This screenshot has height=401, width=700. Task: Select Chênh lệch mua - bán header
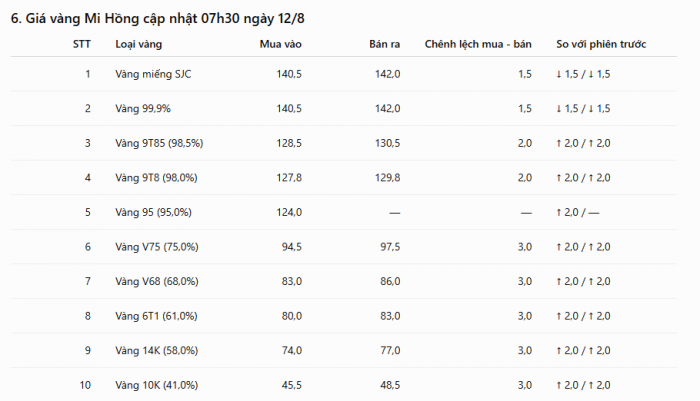(478, 44)
